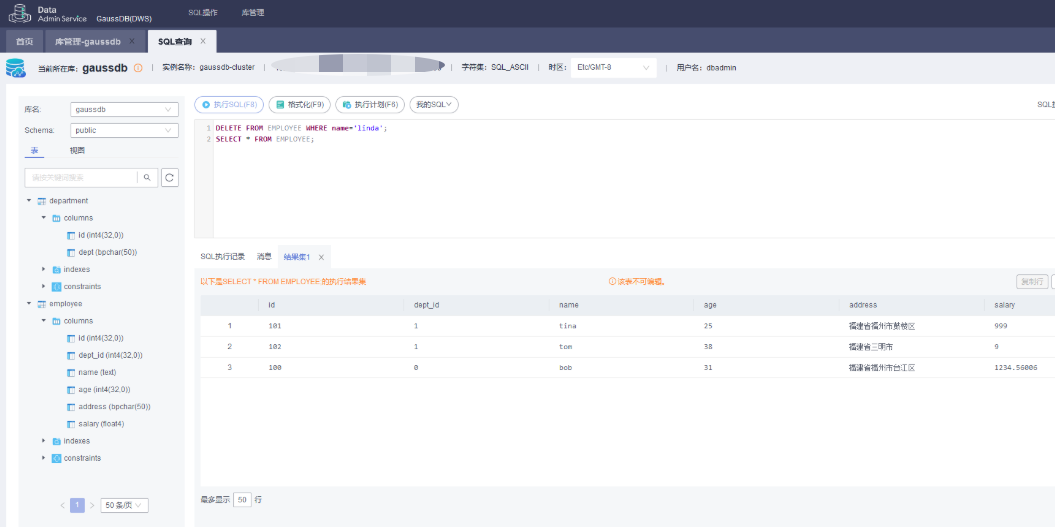1055x527 pixels.
Task: Click the search magnifier icon in table search
Action: tap(147, 178)
